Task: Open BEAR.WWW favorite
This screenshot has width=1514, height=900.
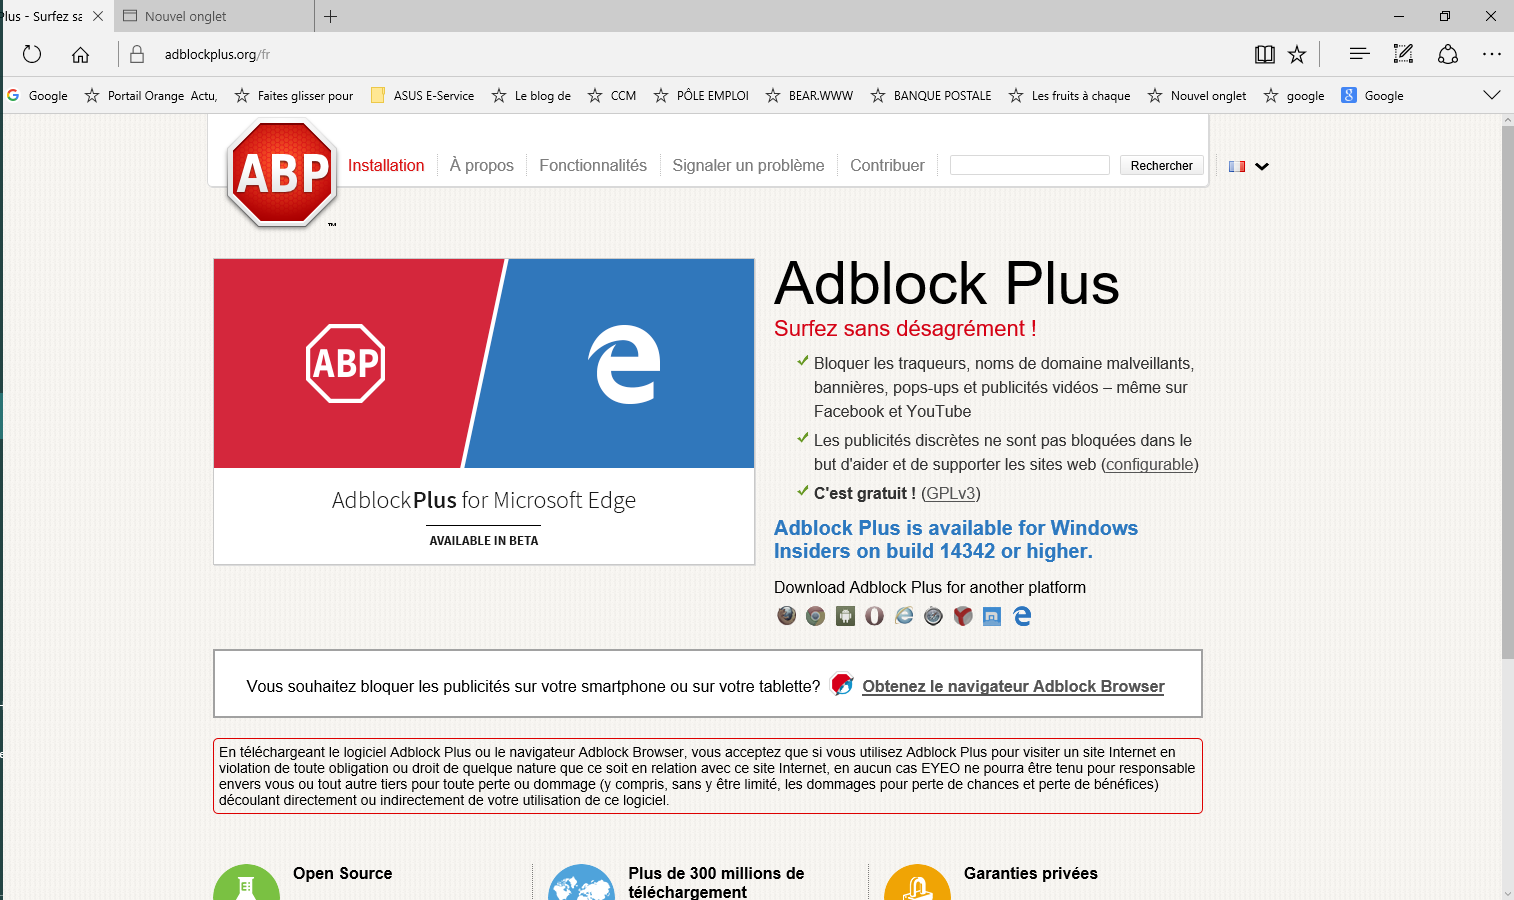Action: tap(810, 96)
